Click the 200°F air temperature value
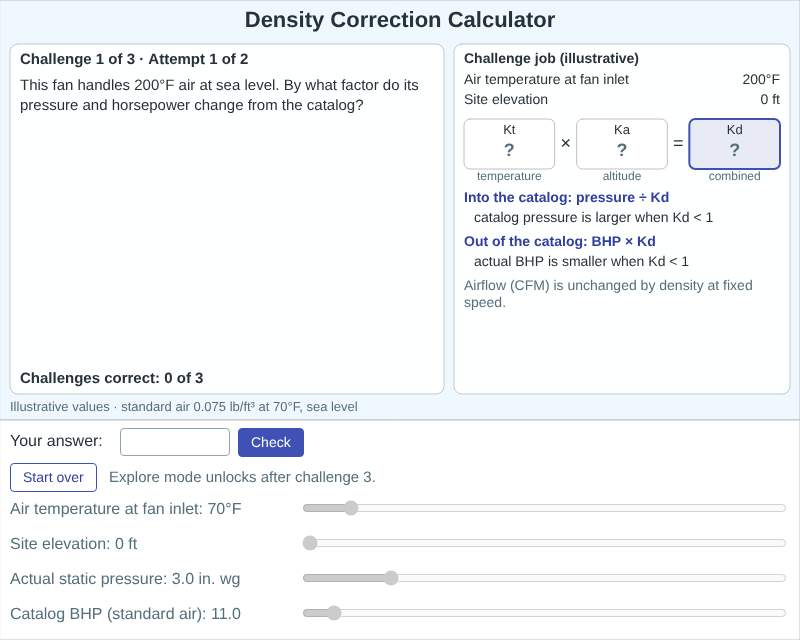This screenshot has height=642, width=800. click(761, 80)
